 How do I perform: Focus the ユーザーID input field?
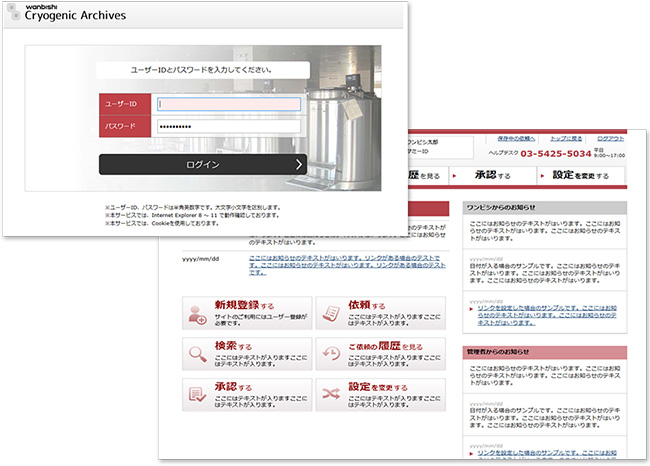point(229,104)
